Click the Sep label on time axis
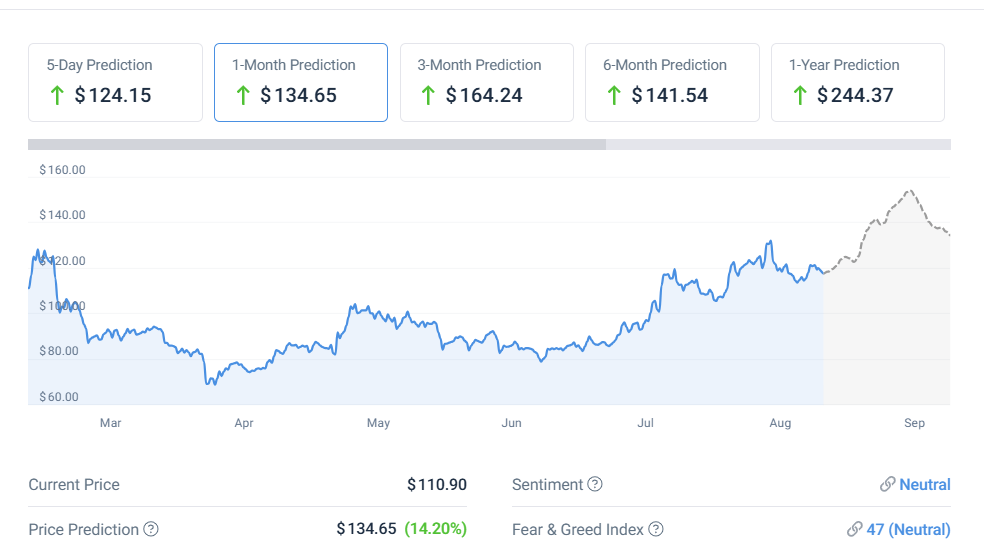The image size is (984, 544). point(914,423)
